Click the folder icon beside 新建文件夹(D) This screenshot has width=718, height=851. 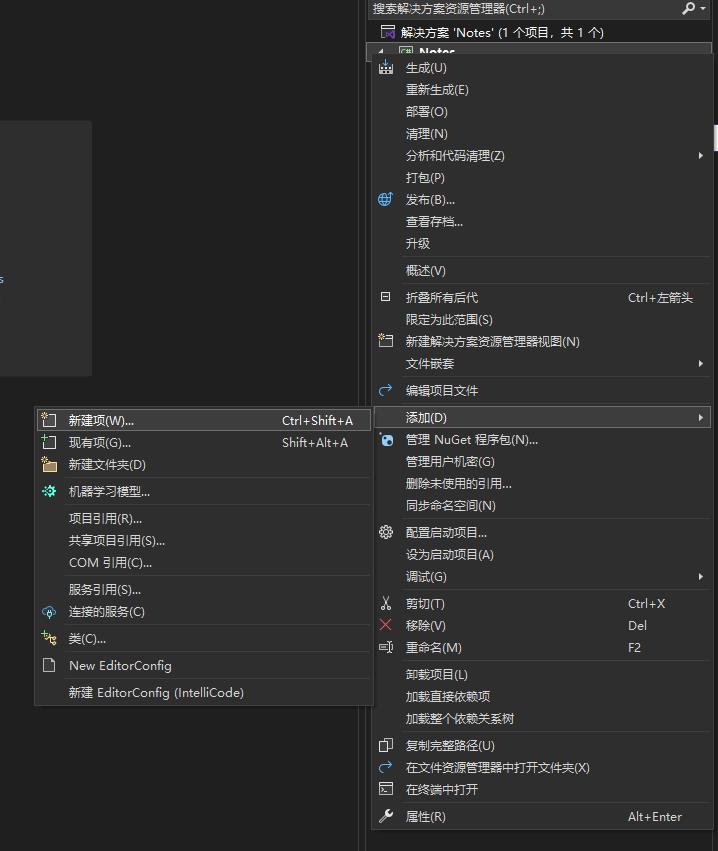49,464
